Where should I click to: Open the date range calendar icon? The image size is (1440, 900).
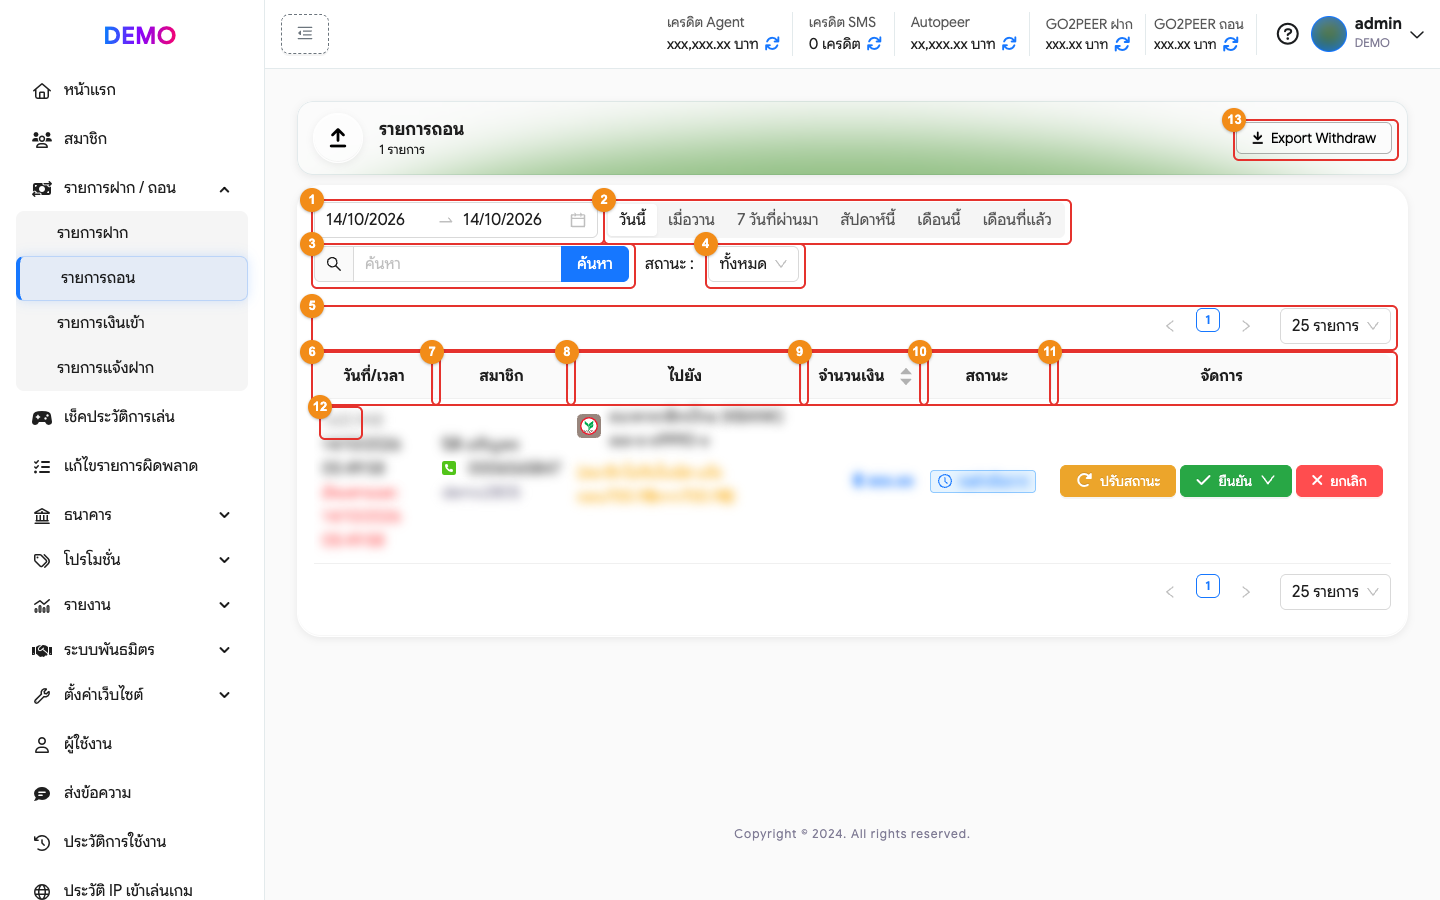tap(578, 220)
